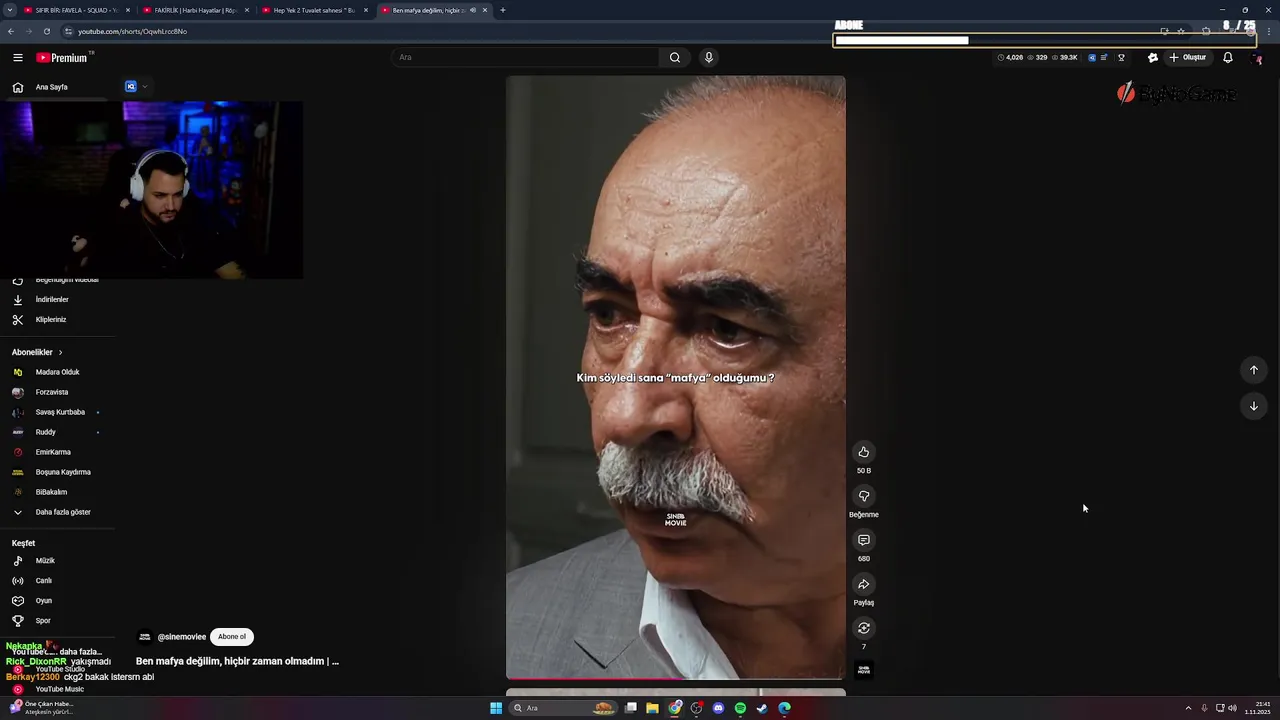Viewport: 1280px width, 720px height.
Task: Open the Madara Olduk subscription channel
Action: click(x=57, y=372)
